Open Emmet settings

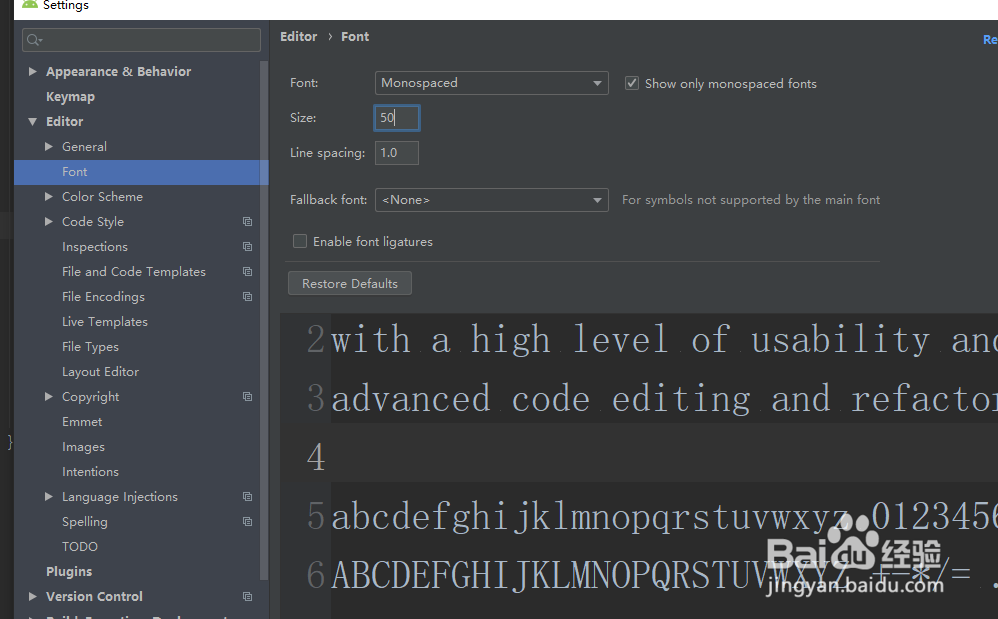pos(82,422)
